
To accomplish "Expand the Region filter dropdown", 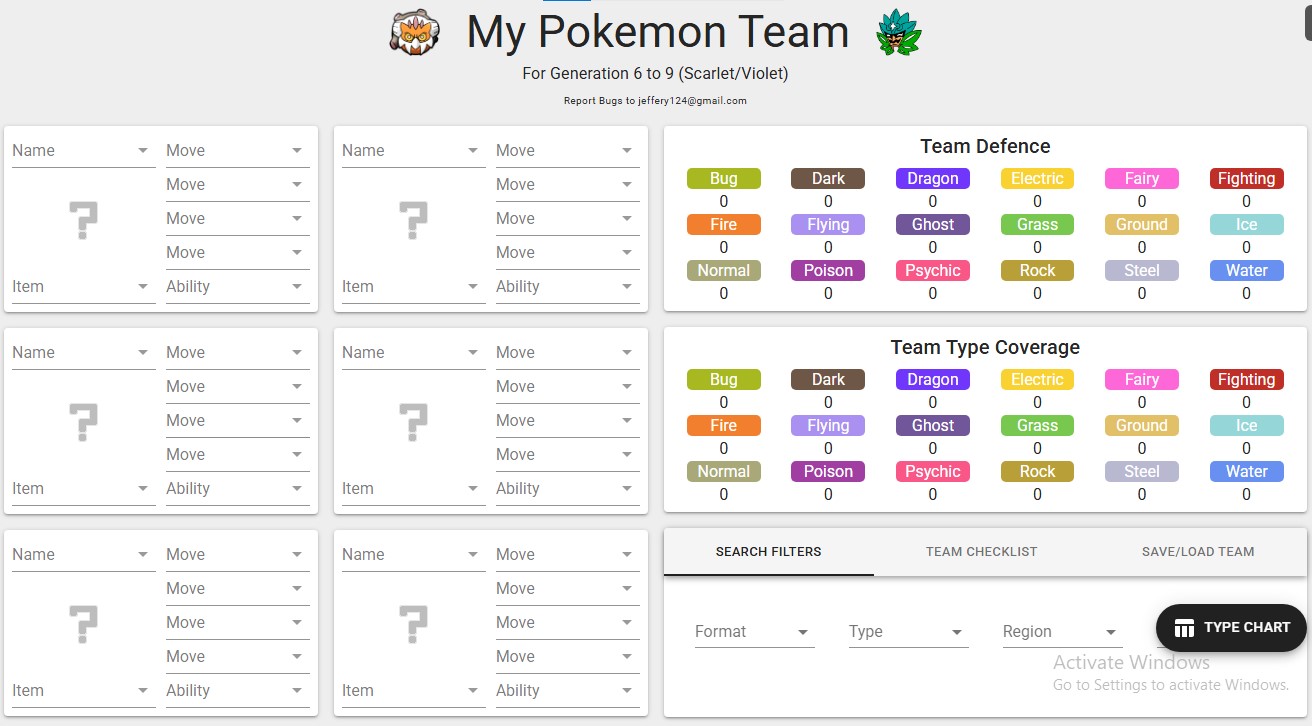I will (x=1062, y=632).
